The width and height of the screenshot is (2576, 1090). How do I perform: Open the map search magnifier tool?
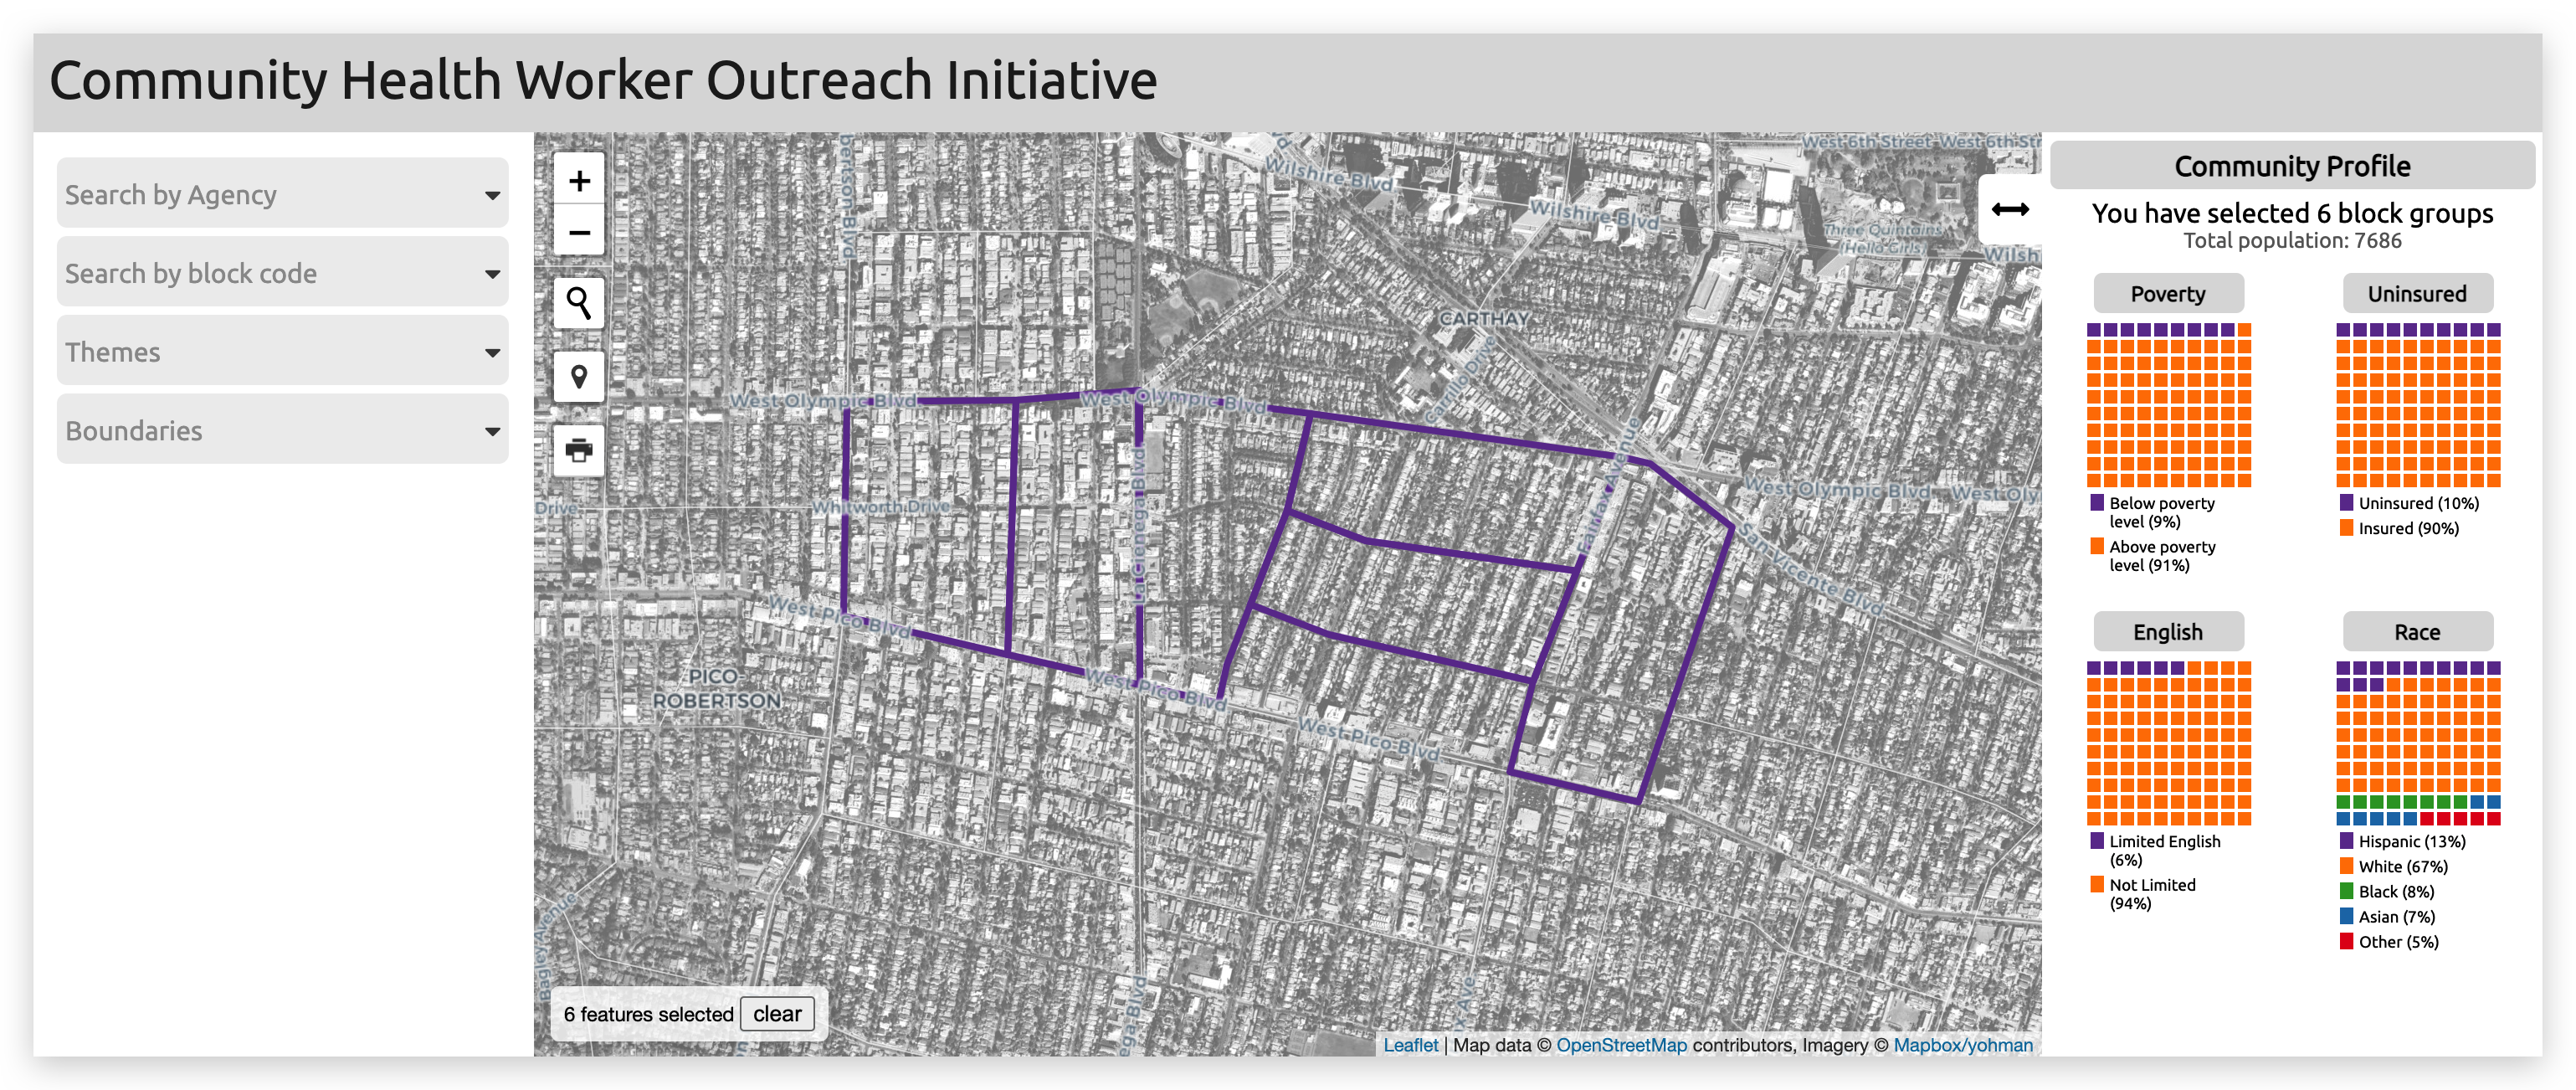point(579,303)
